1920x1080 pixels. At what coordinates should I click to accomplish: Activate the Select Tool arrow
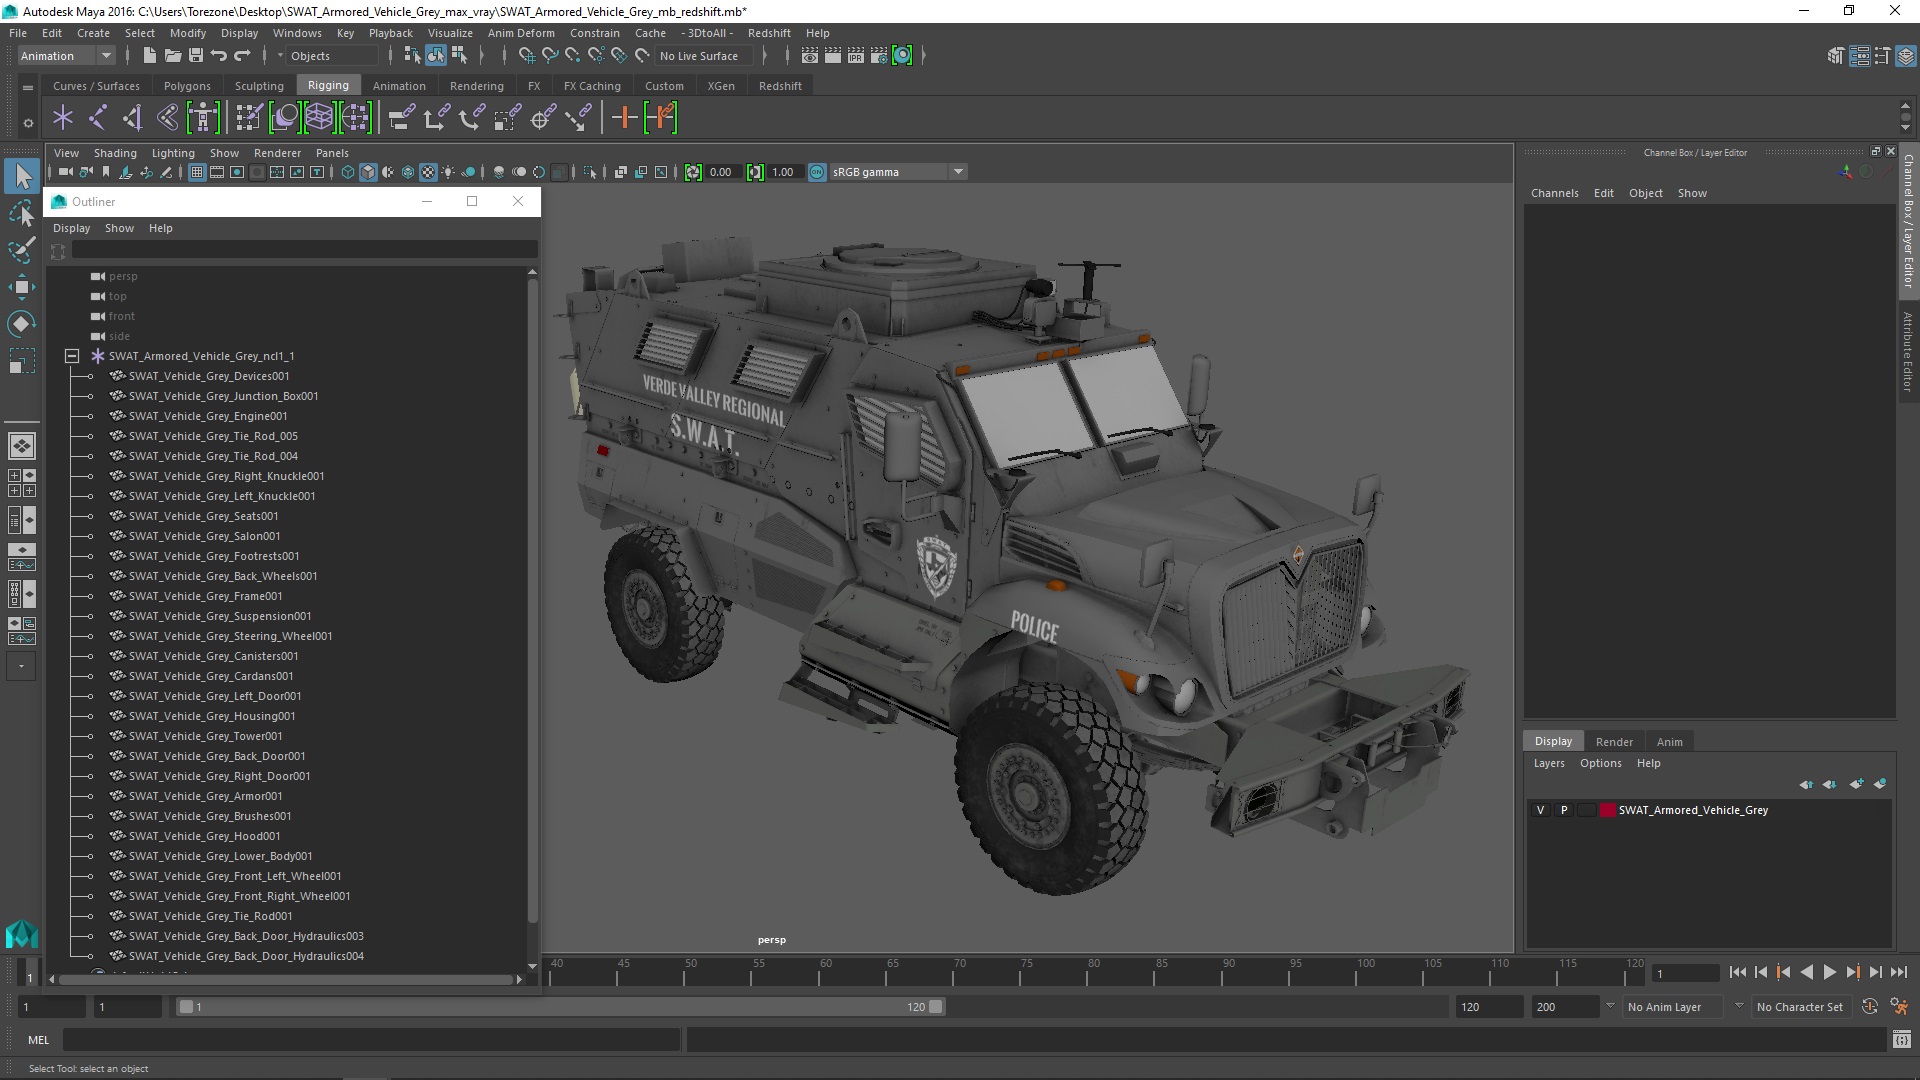[x=21, y=177]
